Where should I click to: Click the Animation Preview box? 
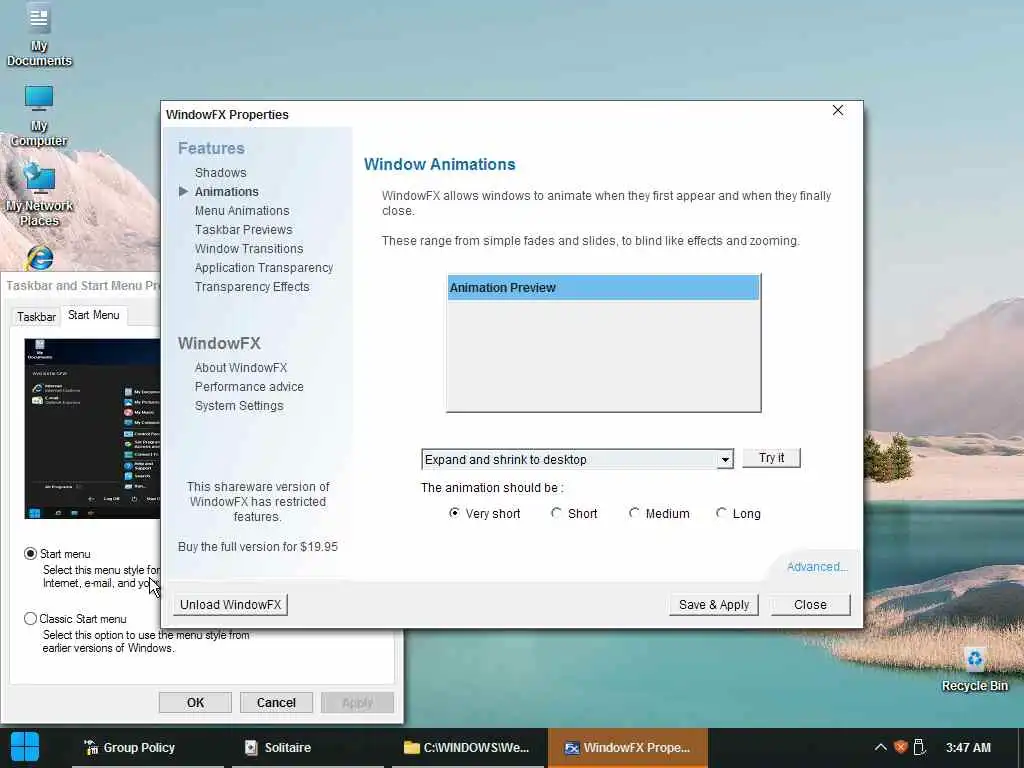point(603,343)
